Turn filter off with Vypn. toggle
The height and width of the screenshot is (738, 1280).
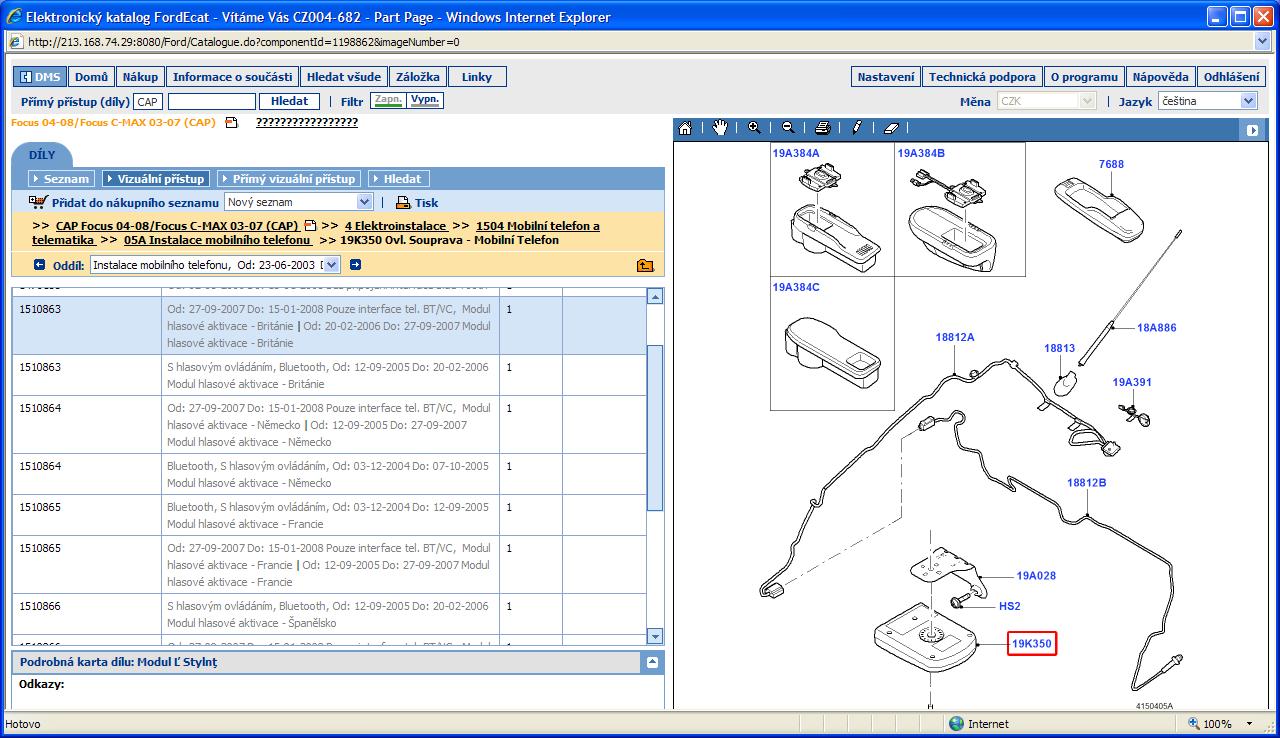click(425, 101)
